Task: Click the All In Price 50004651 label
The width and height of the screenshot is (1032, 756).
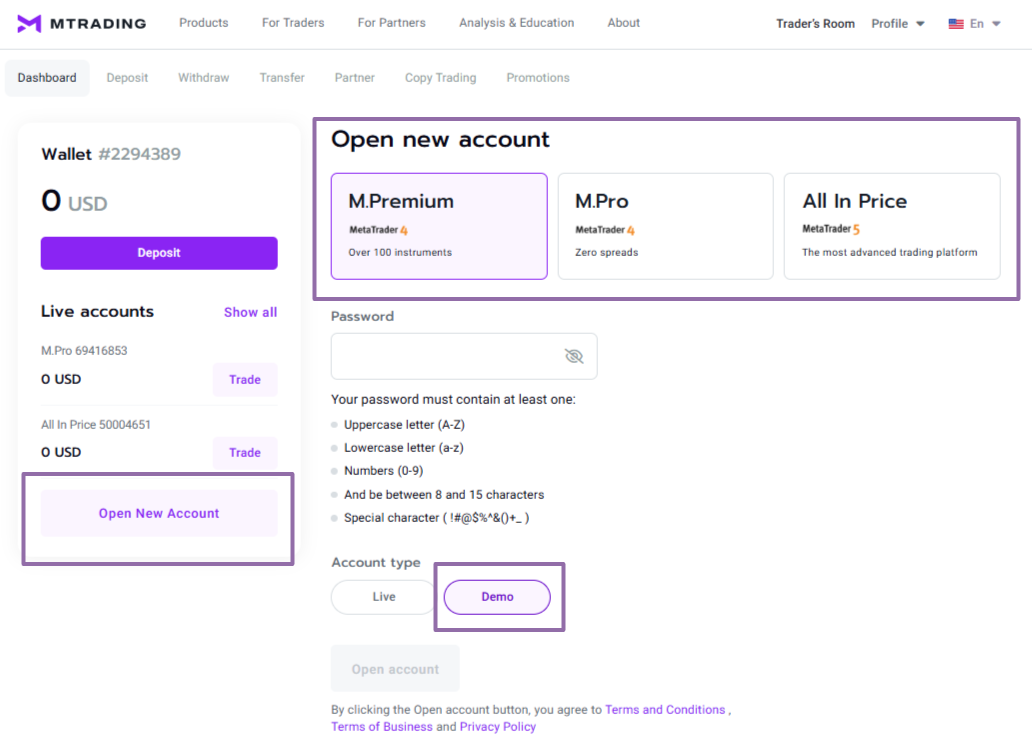Action: tap(96, 424)
